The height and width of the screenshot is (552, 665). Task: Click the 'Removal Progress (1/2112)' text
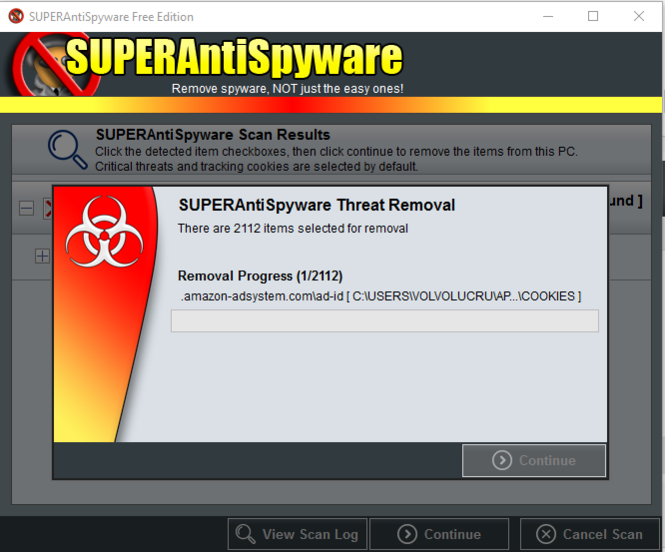(x=260, y=276)
